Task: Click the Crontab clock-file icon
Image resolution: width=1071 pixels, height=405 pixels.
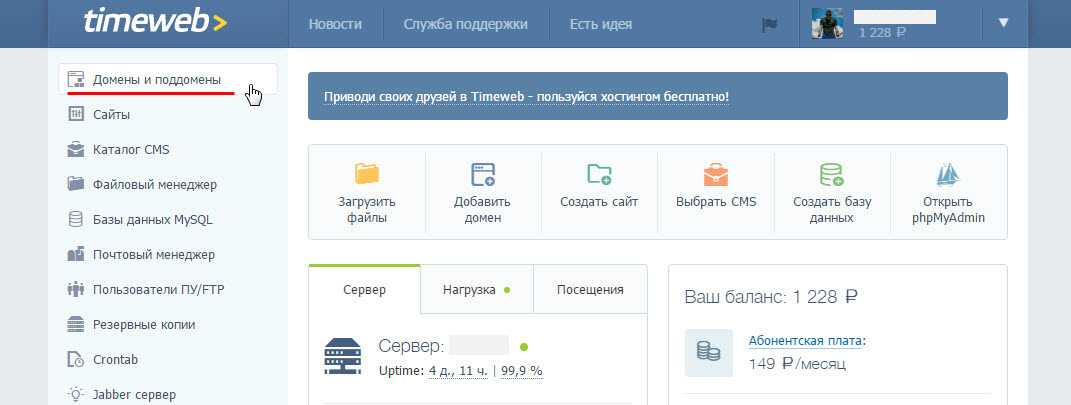Action: (x=76, y=359)
